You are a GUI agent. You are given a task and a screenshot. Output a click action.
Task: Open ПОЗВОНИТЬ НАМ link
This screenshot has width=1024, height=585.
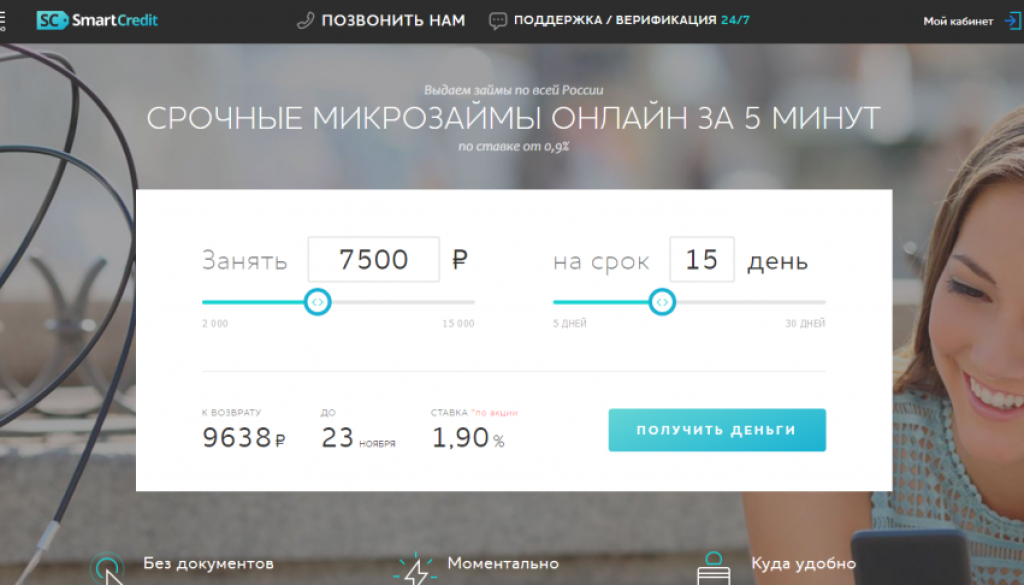393,21
